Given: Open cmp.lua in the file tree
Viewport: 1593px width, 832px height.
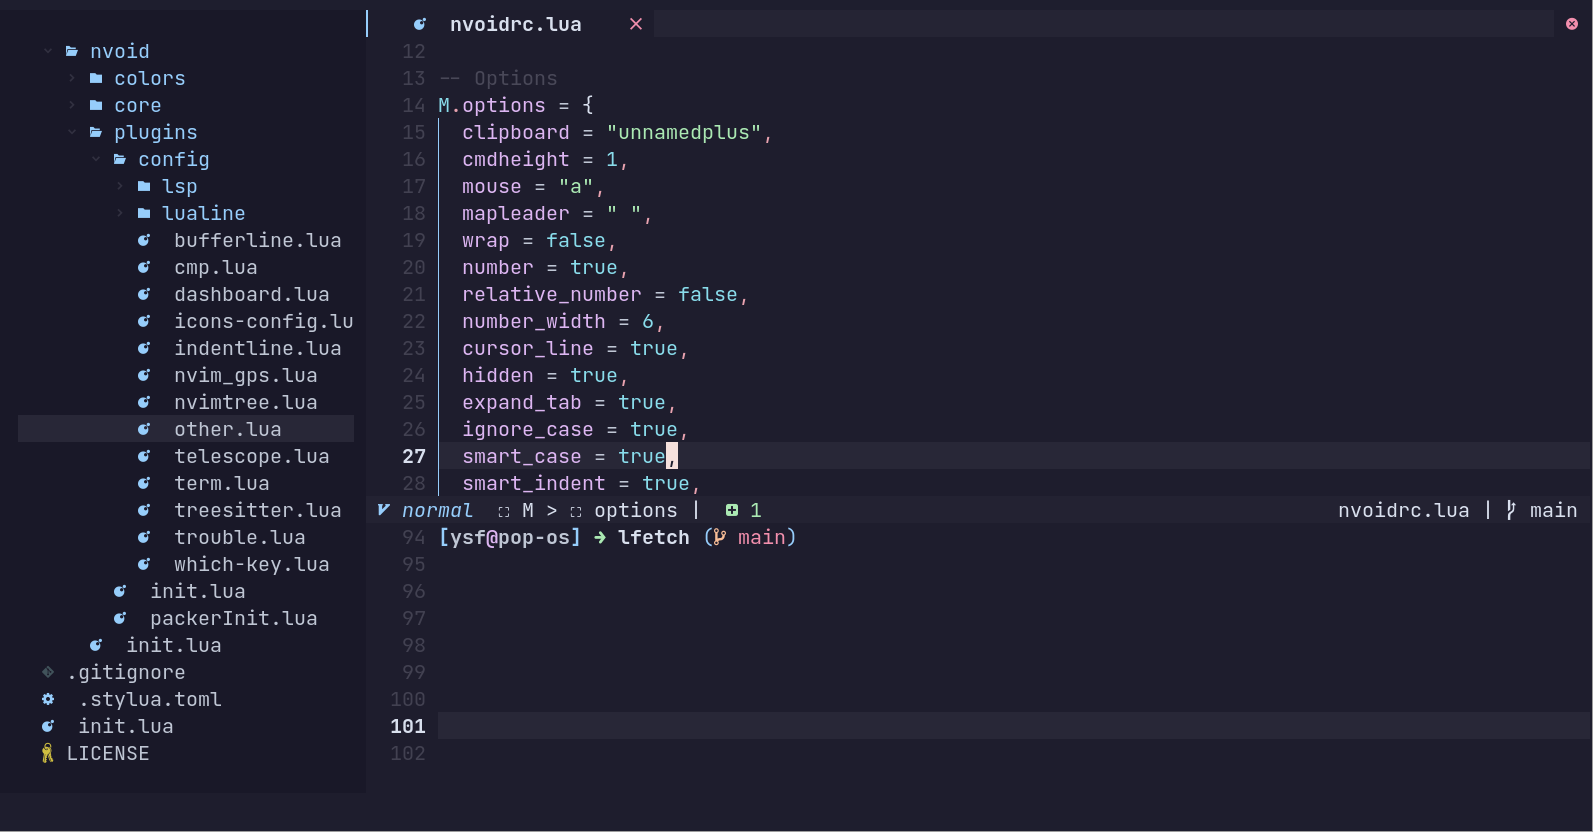Looking at the screenshot, I should (x=216, y=267).
